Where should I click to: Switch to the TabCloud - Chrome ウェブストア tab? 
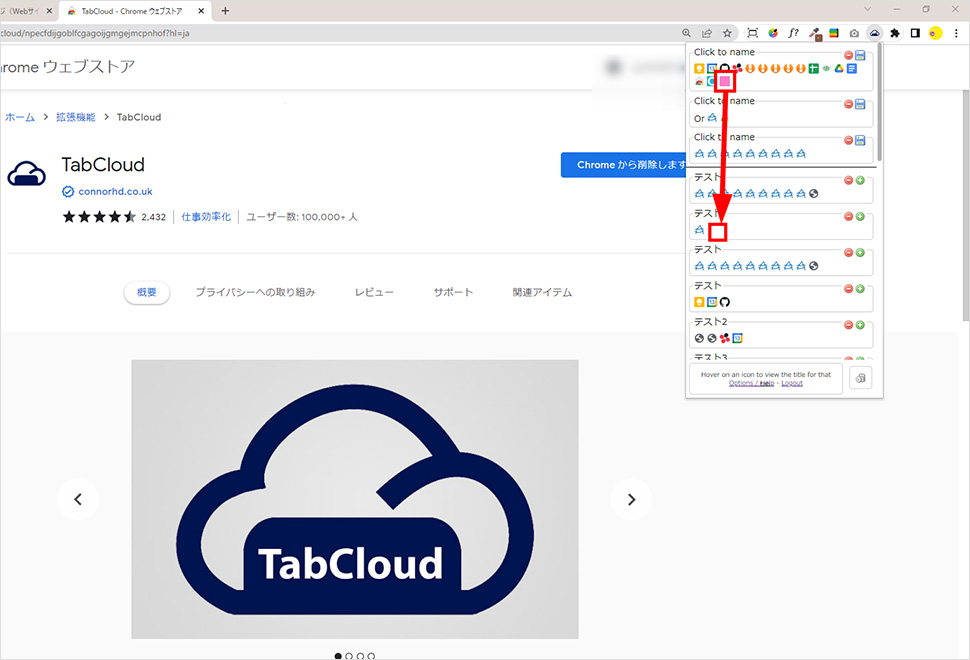(x=135, y=11)
